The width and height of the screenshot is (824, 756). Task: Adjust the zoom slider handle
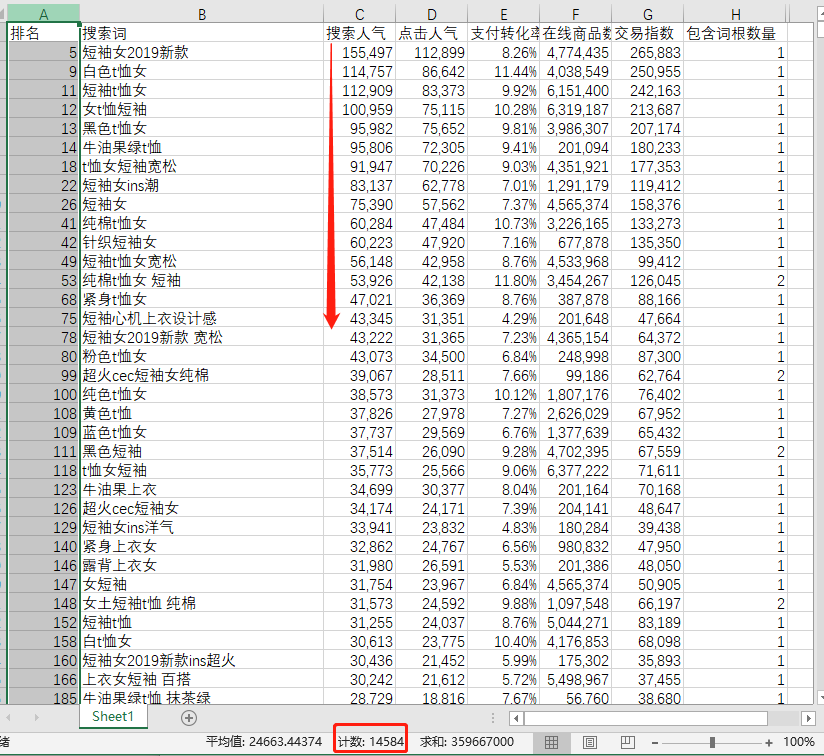point(712,742)
